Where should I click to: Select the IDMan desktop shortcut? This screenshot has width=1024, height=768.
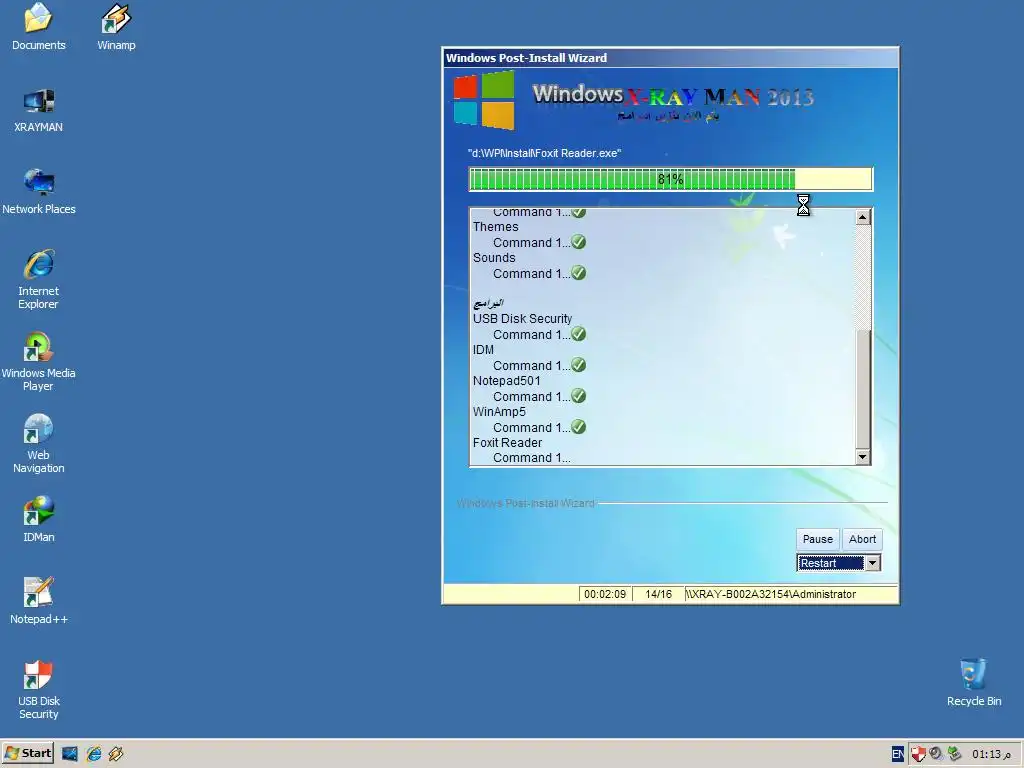(39, 520)
